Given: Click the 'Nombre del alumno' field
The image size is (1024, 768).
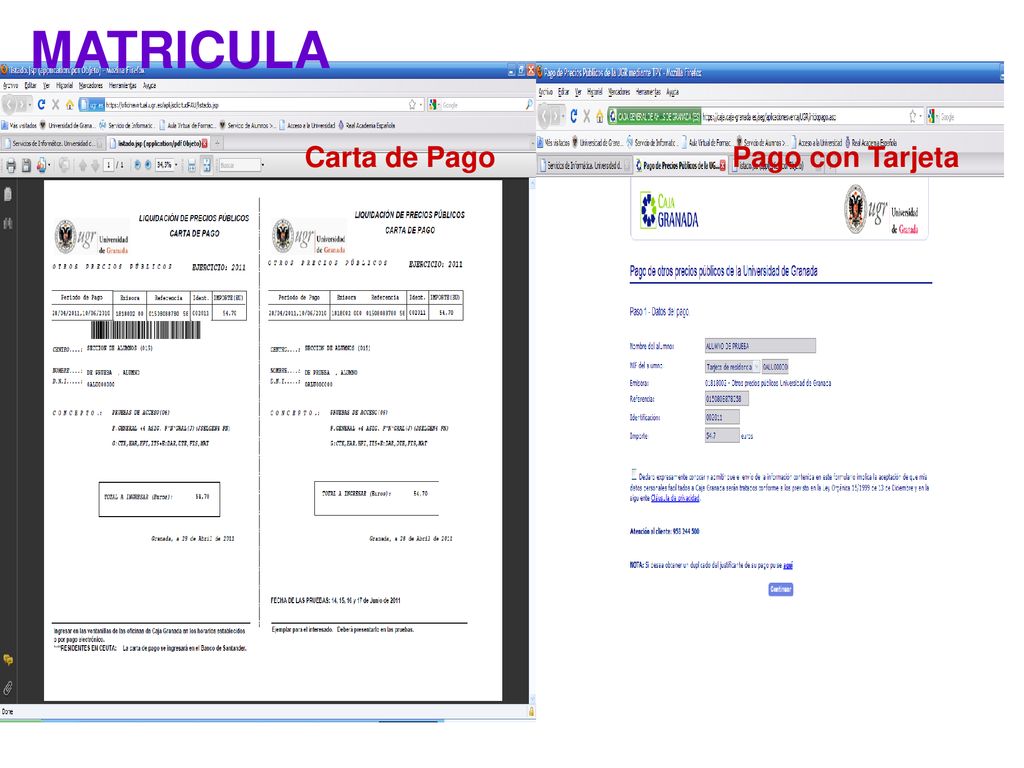Looking at the screenshot, I should 760,346.
